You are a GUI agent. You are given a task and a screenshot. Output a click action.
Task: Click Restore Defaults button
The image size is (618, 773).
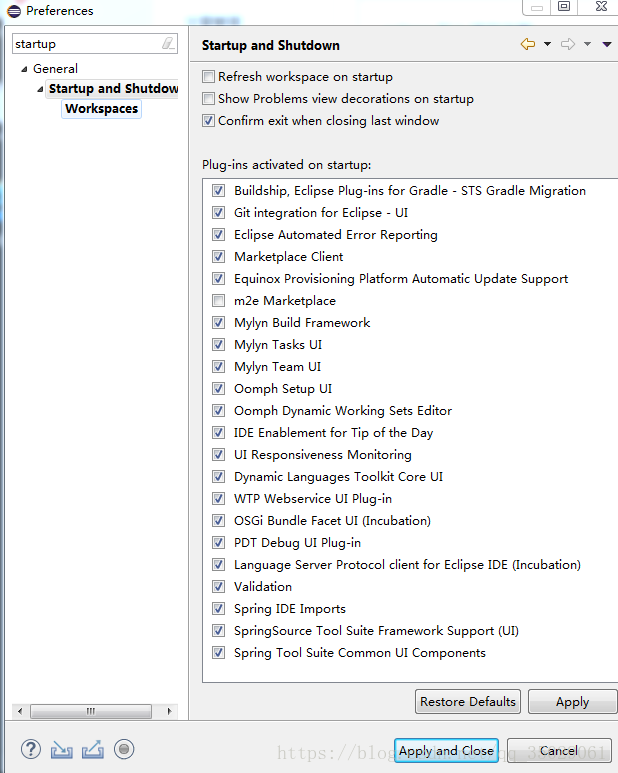click(468, 702)
